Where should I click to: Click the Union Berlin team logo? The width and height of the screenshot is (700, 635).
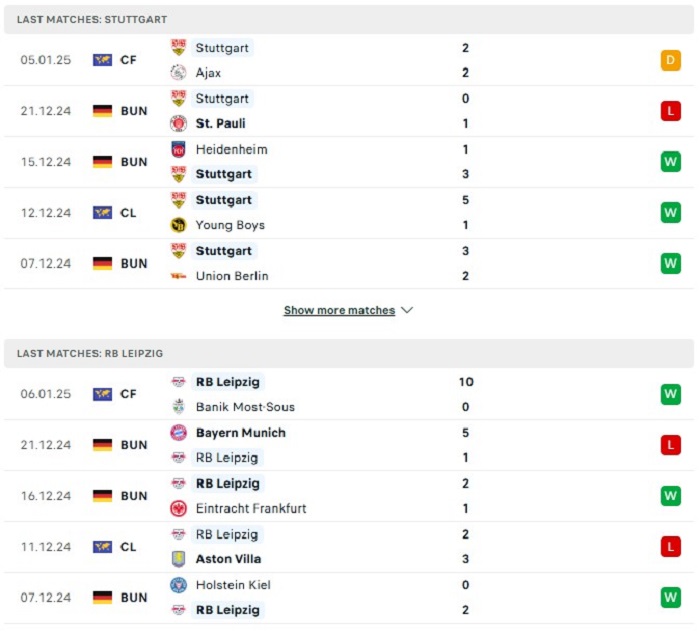click(178, 276)
